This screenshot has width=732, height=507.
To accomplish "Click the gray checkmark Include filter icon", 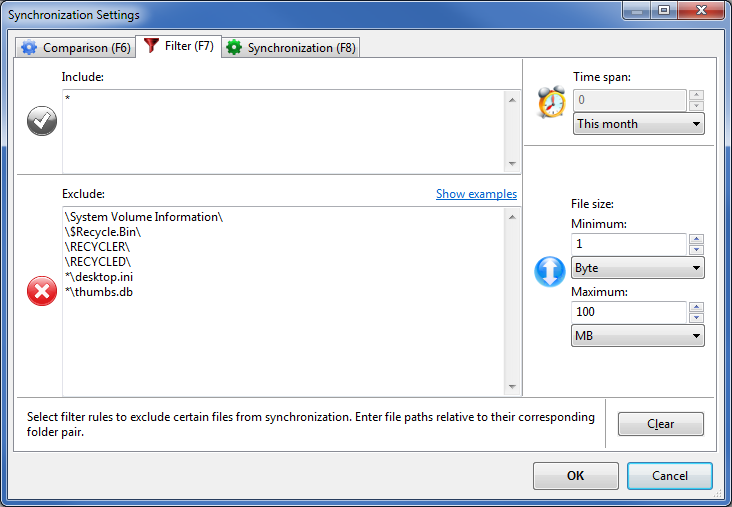I will (42, 121).
